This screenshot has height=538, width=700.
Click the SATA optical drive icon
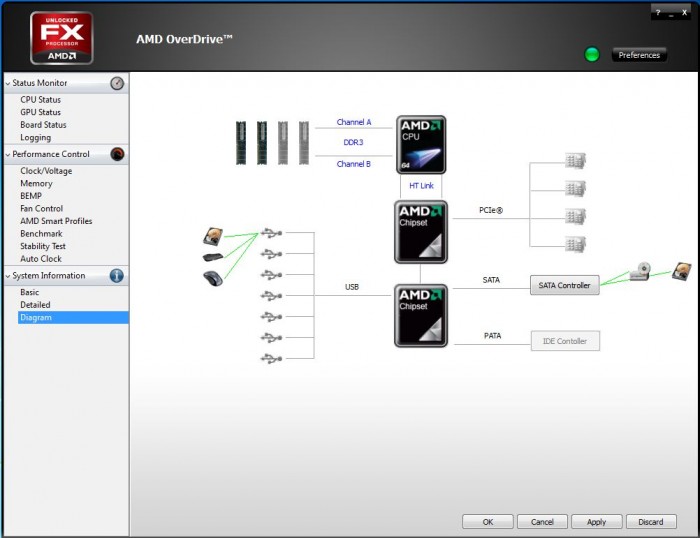[x=640, y=271]
